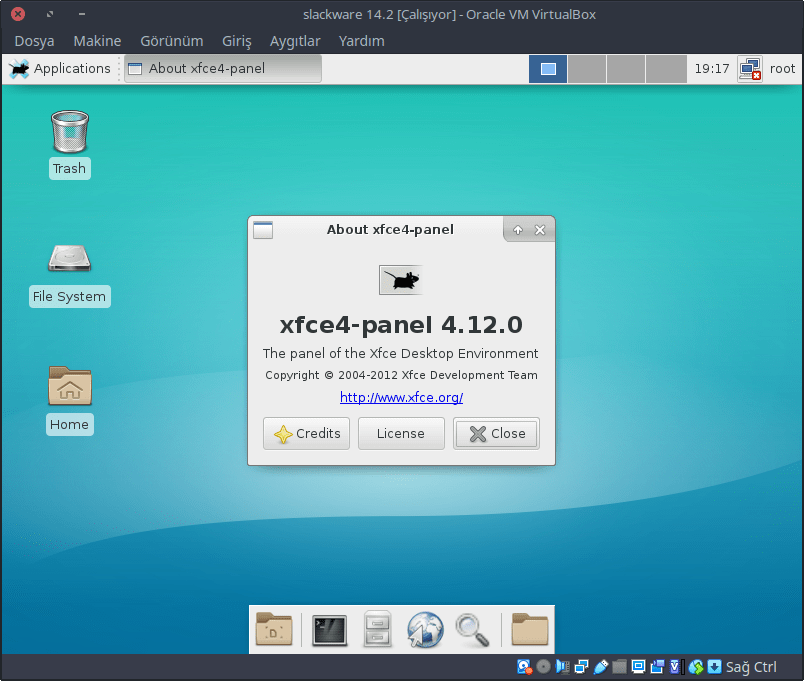
Task: Click the root user label in panel
Action: click(x=782, y=69)
